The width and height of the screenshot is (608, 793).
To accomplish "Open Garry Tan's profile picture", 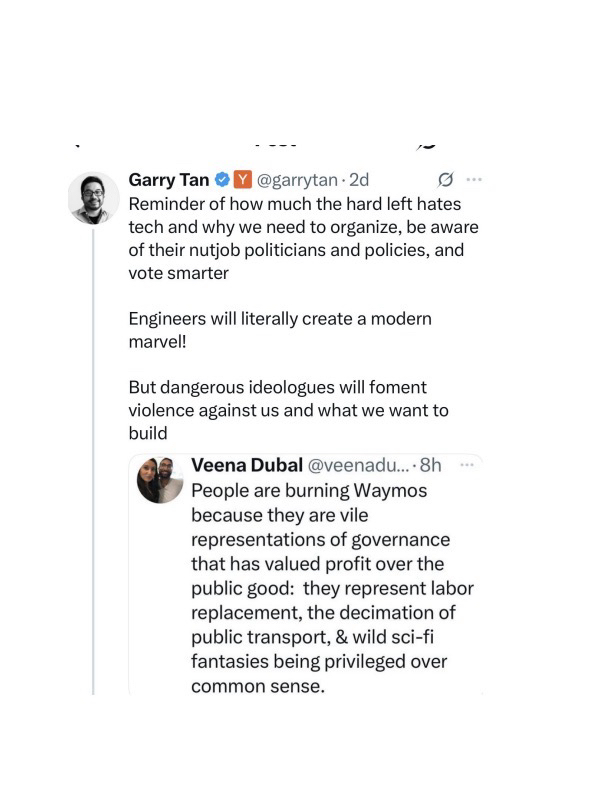I will tap(93, 197).
